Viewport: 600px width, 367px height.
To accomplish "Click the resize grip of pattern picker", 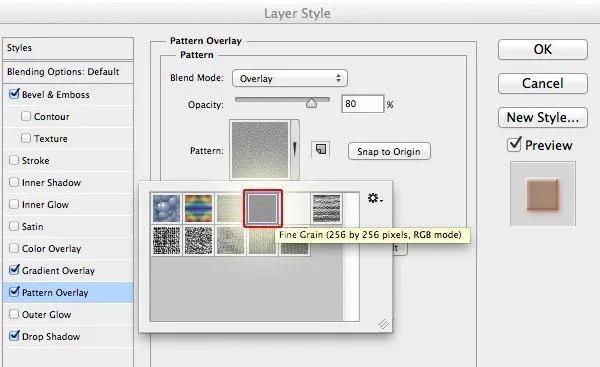I will pyautogui.click(x=383, y=324).
